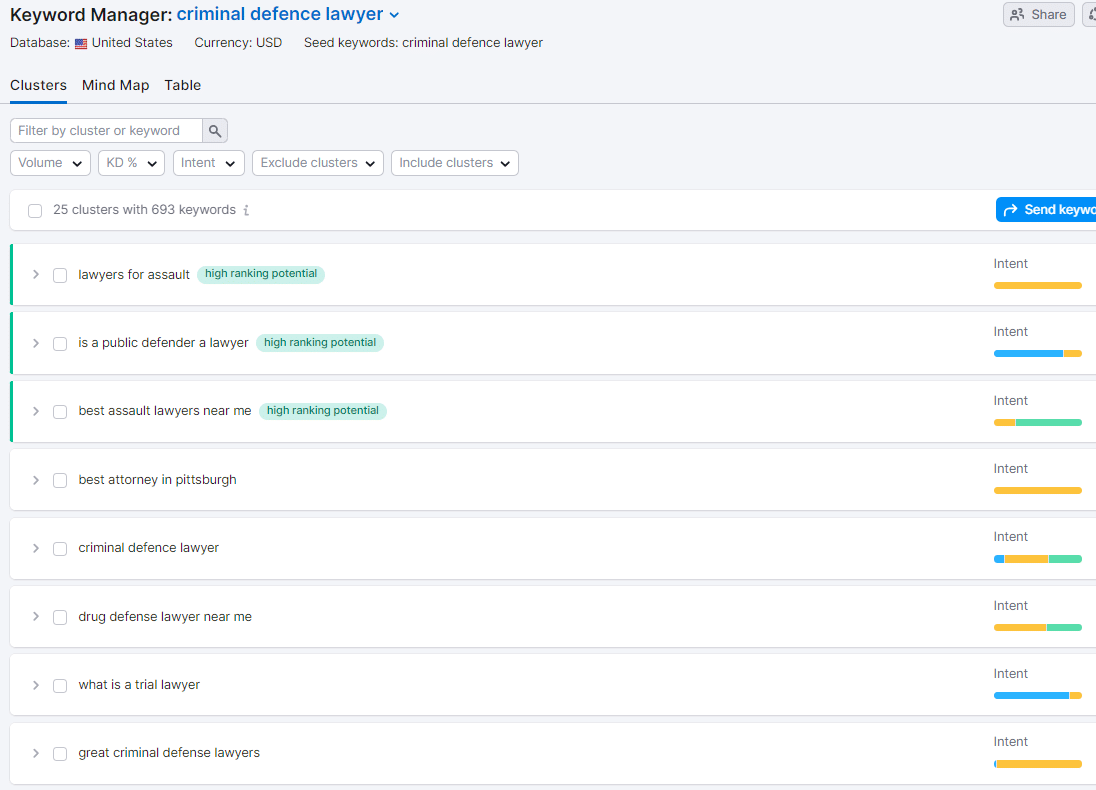Expand the "criminal defence lawyer" cluster

[x=35, y=548]
